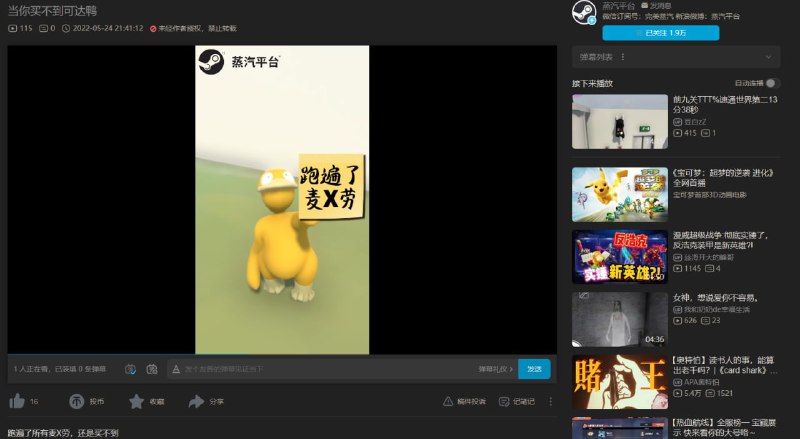Click the 已关注 1.9万 follow button

pyautogui.click(x=661, y=33)
